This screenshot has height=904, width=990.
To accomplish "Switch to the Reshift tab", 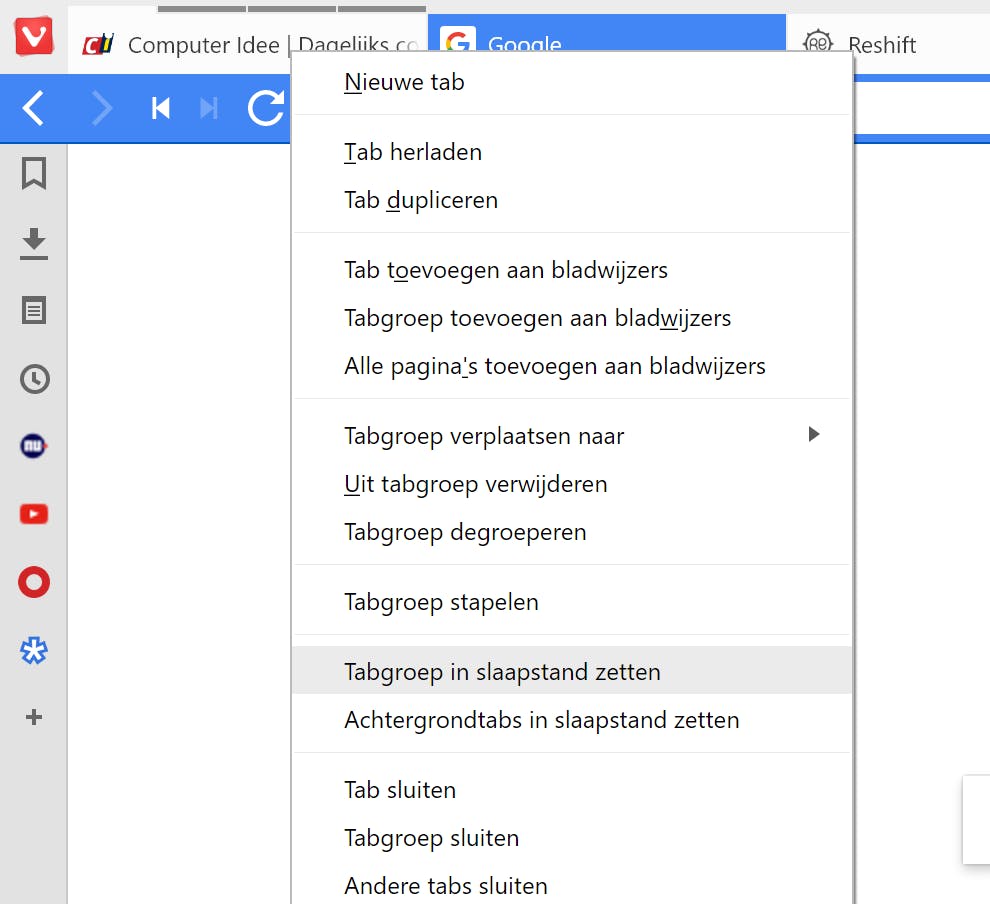I will (x=882, y=44).
